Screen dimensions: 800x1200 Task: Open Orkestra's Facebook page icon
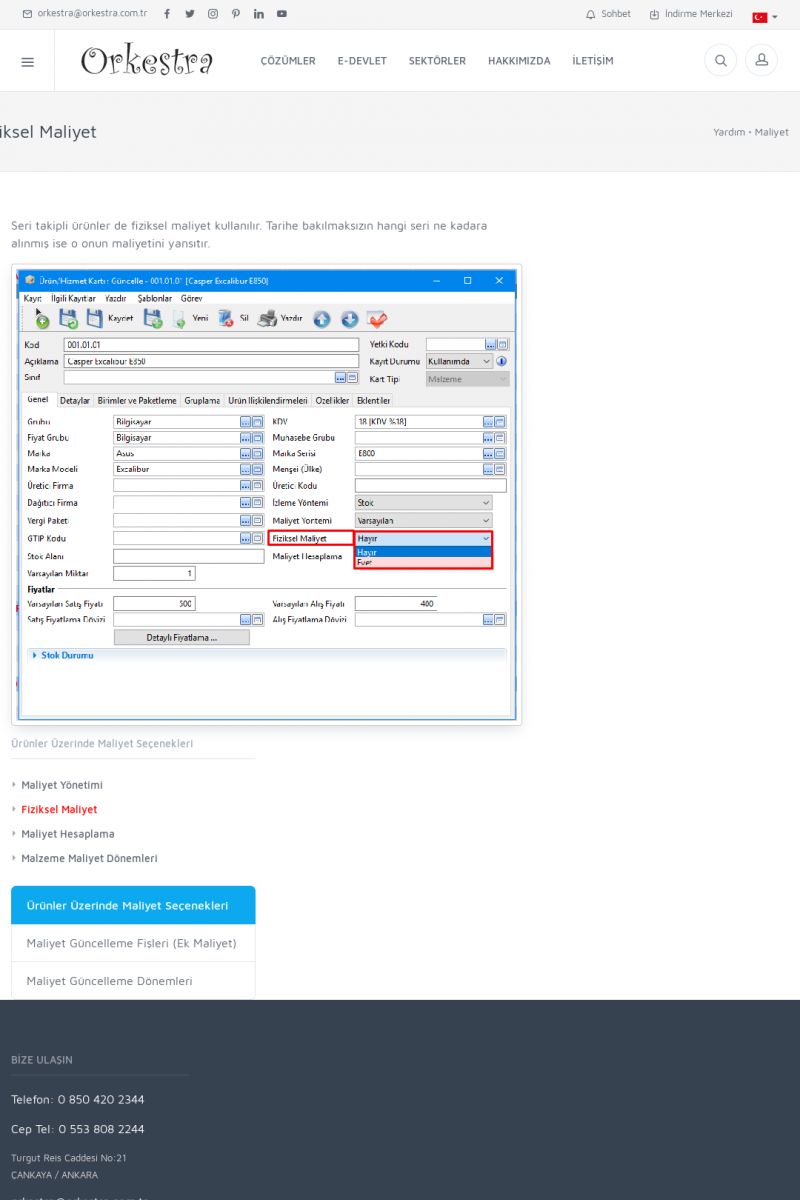click(167, 14)
